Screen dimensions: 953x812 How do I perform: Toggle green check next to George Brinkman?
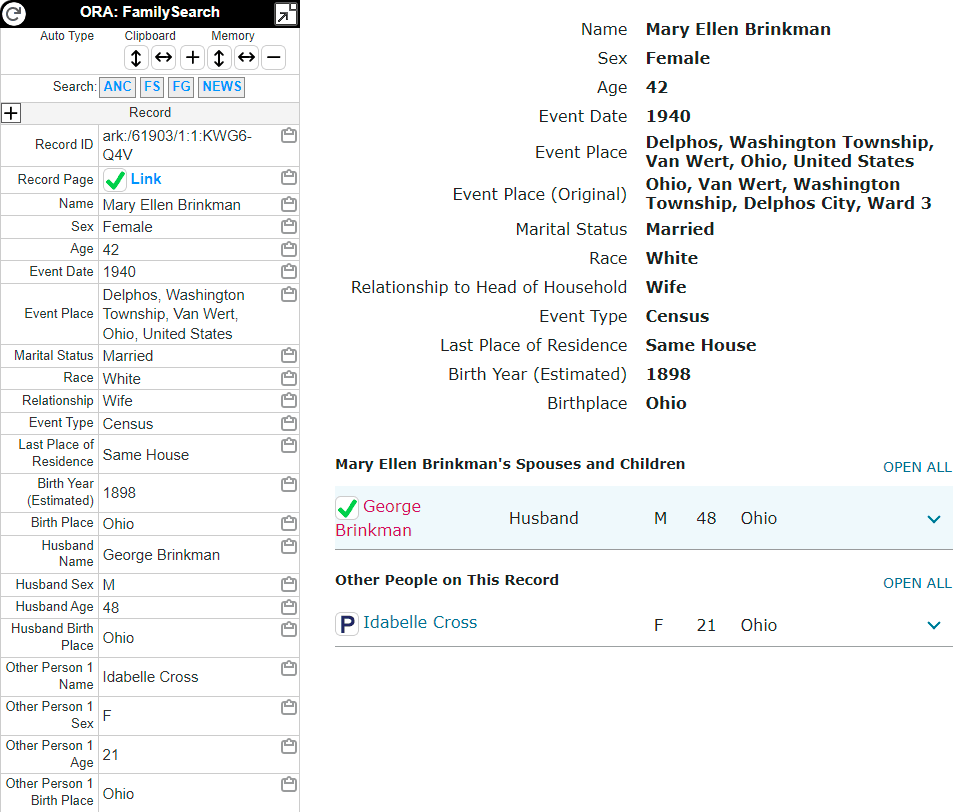pyautogui.click(x=347, y=508)
